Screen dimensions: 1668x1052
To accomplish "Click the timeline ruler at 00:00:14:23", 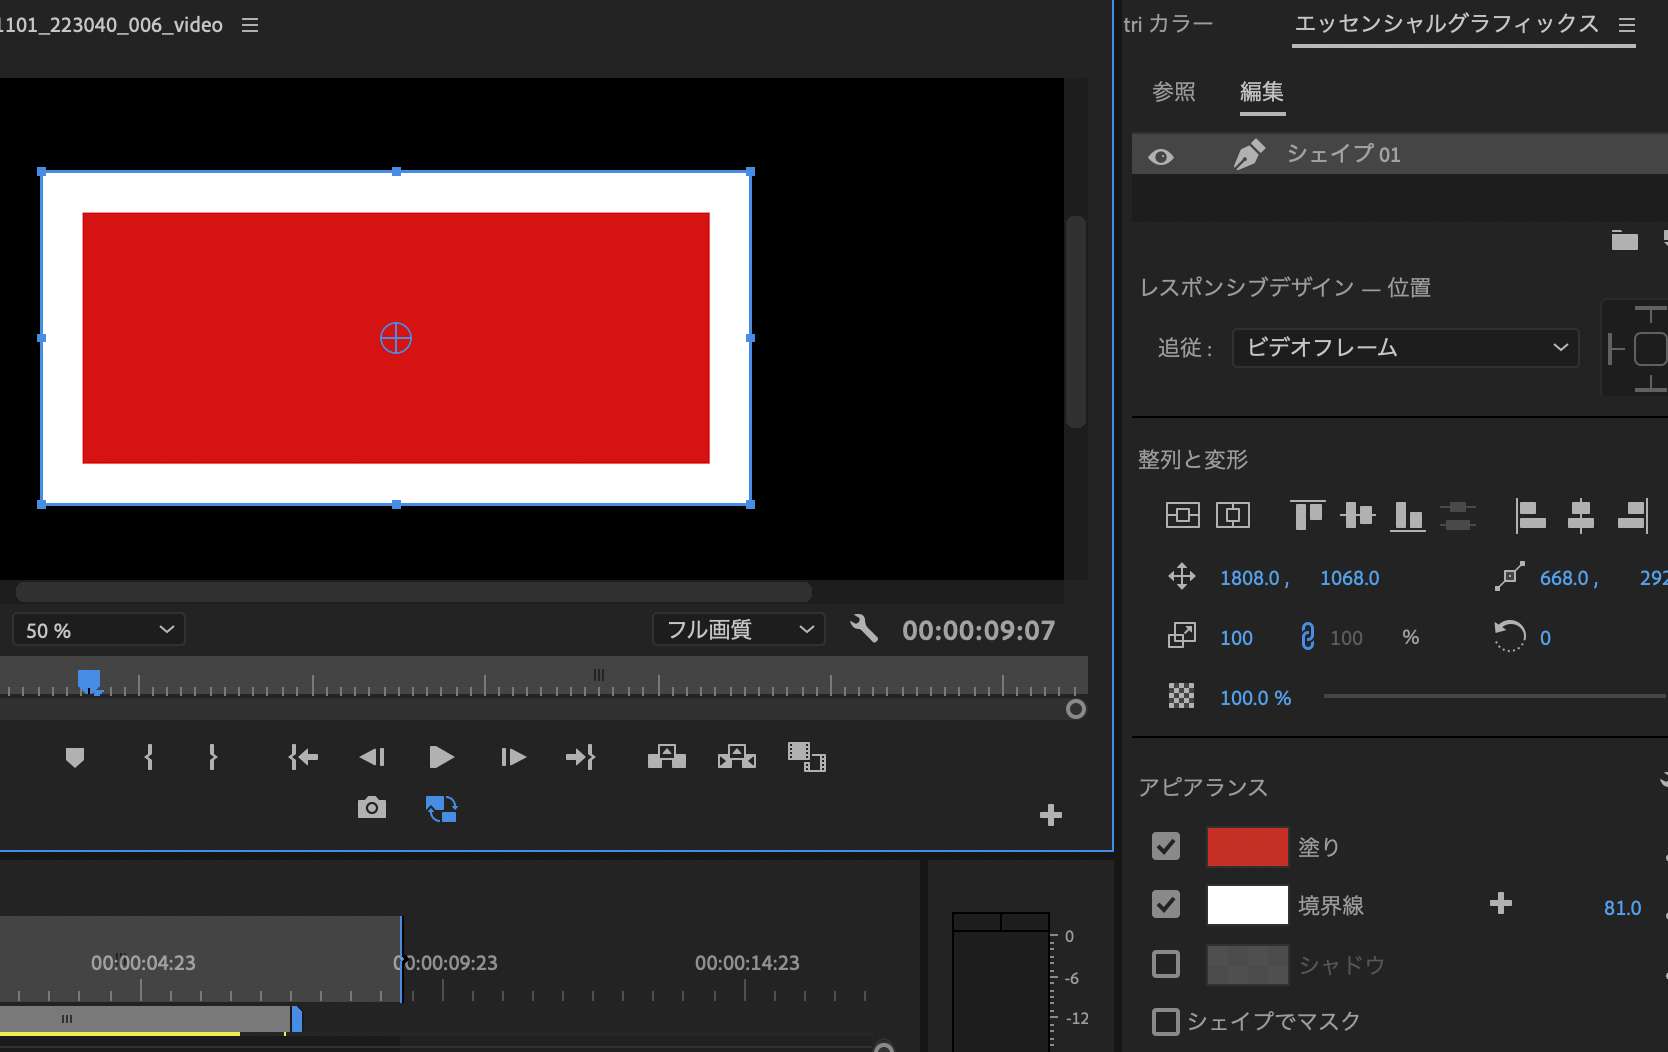I will (747, 963).
